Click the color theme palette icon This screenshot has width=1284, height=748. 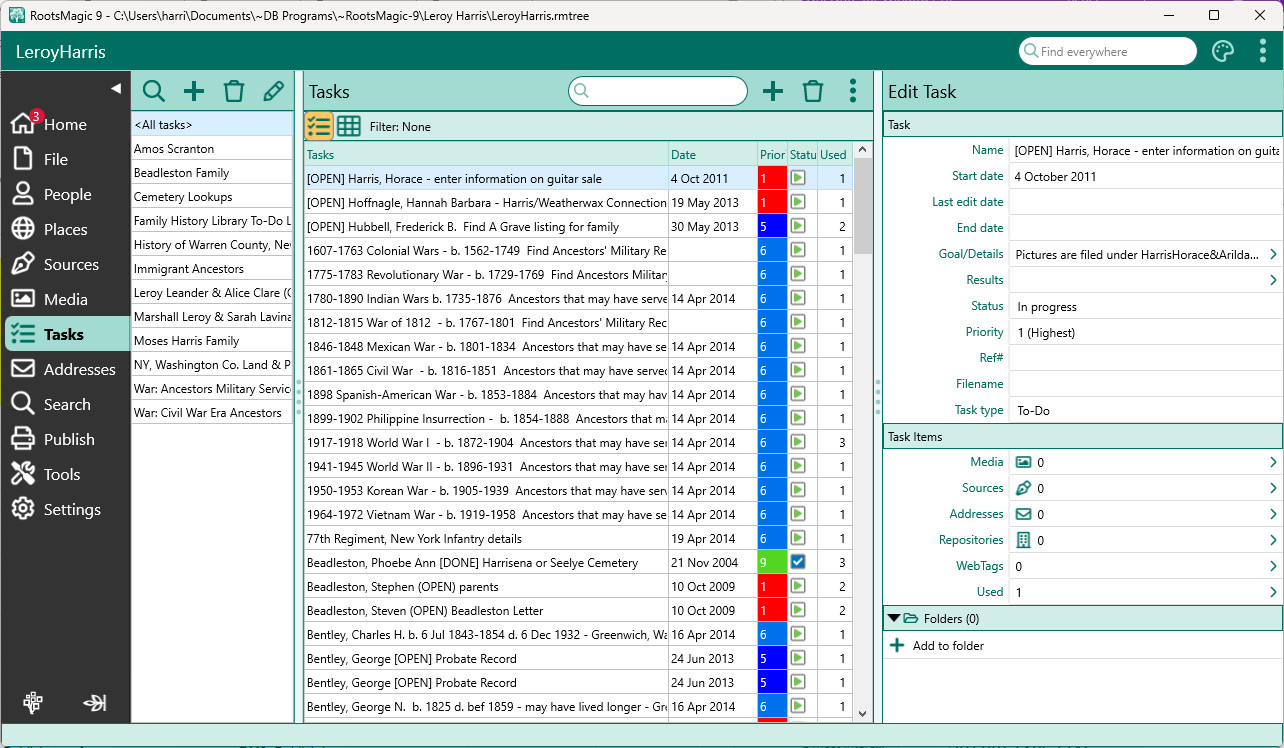pos(1222,52)
